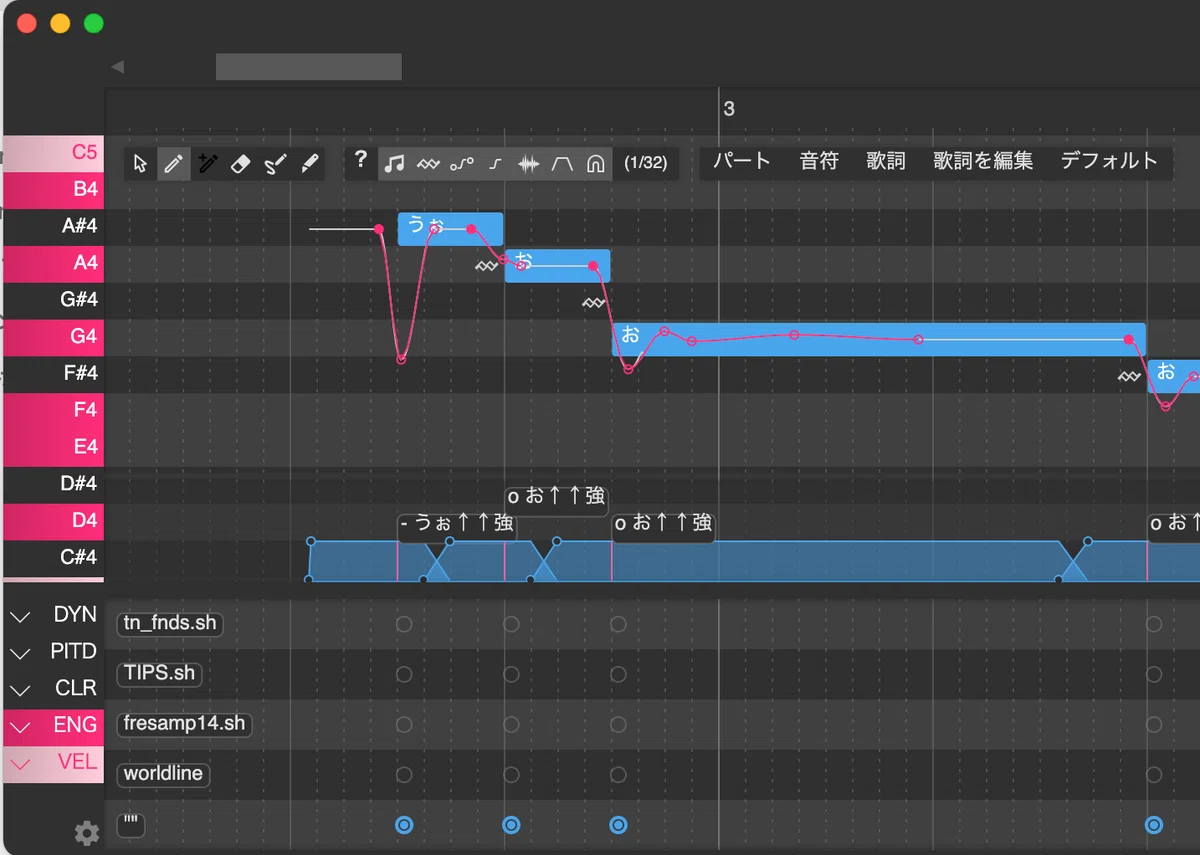Screen dimensions: 1200x855
Task: Open the 音符 menu
Action: (x=819, y=161)
